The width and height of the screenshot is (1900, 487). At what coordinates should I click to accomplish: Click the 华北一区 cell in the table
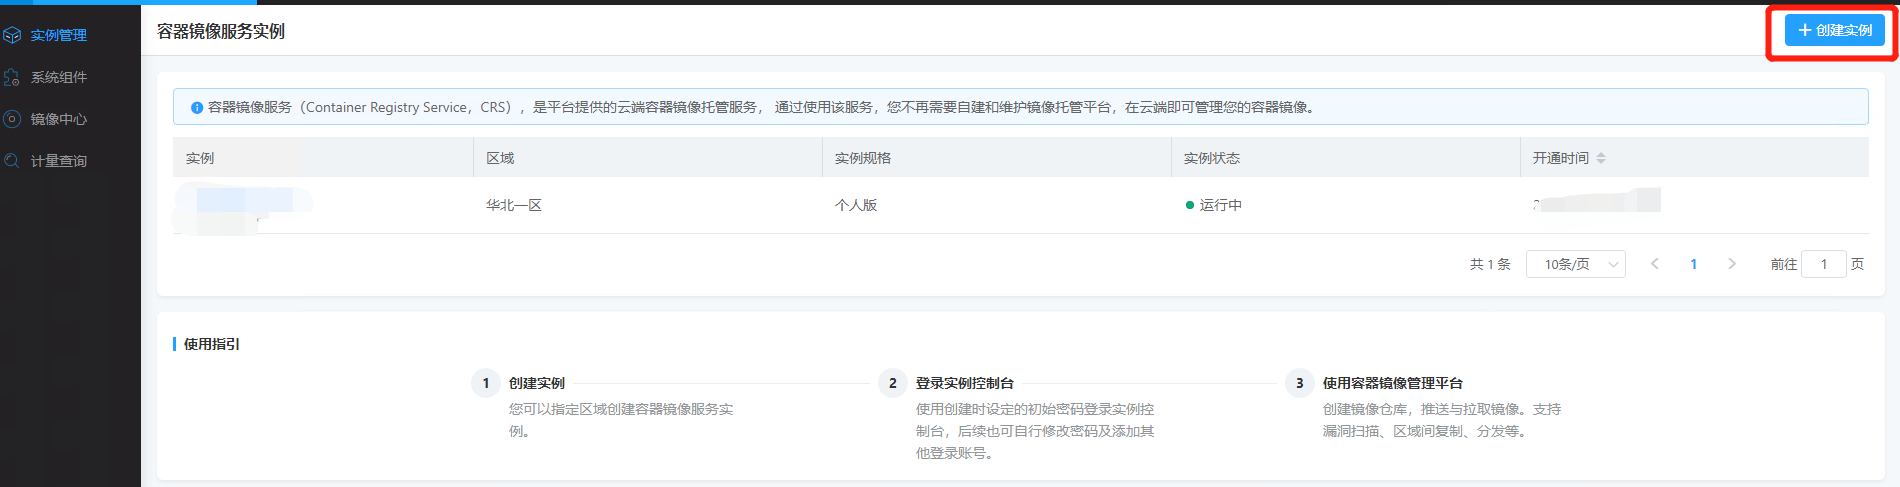point(514,205)
